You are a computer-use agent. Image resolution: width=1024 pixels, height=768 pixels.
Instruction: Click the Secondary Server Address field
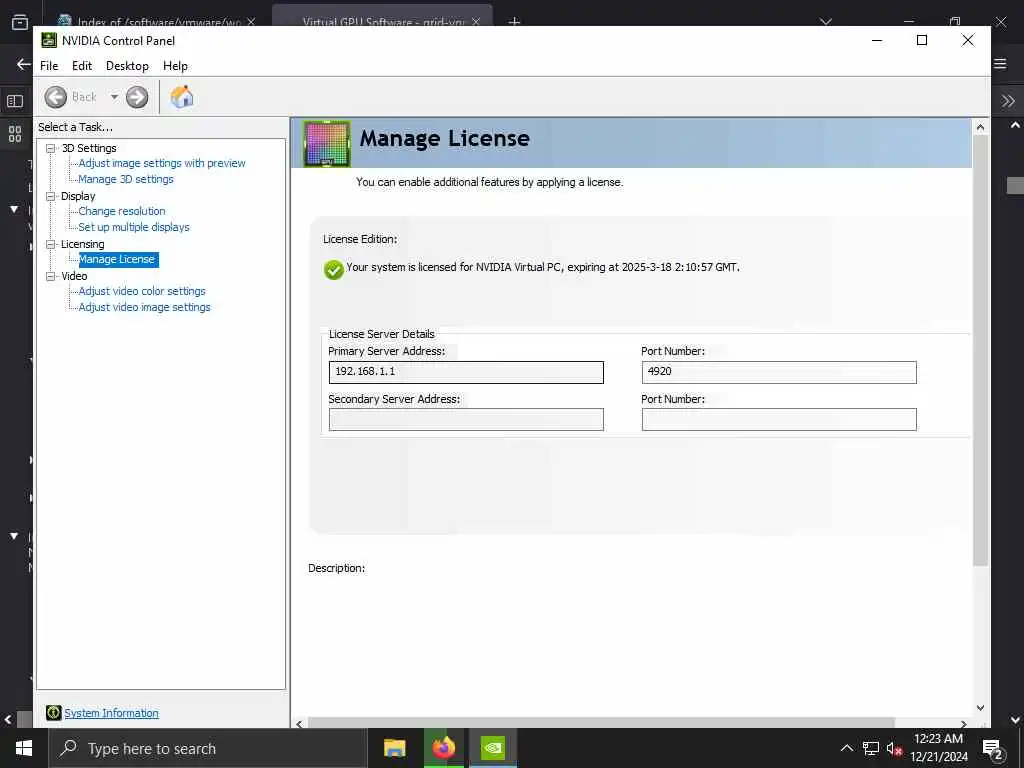pos(466,419)
